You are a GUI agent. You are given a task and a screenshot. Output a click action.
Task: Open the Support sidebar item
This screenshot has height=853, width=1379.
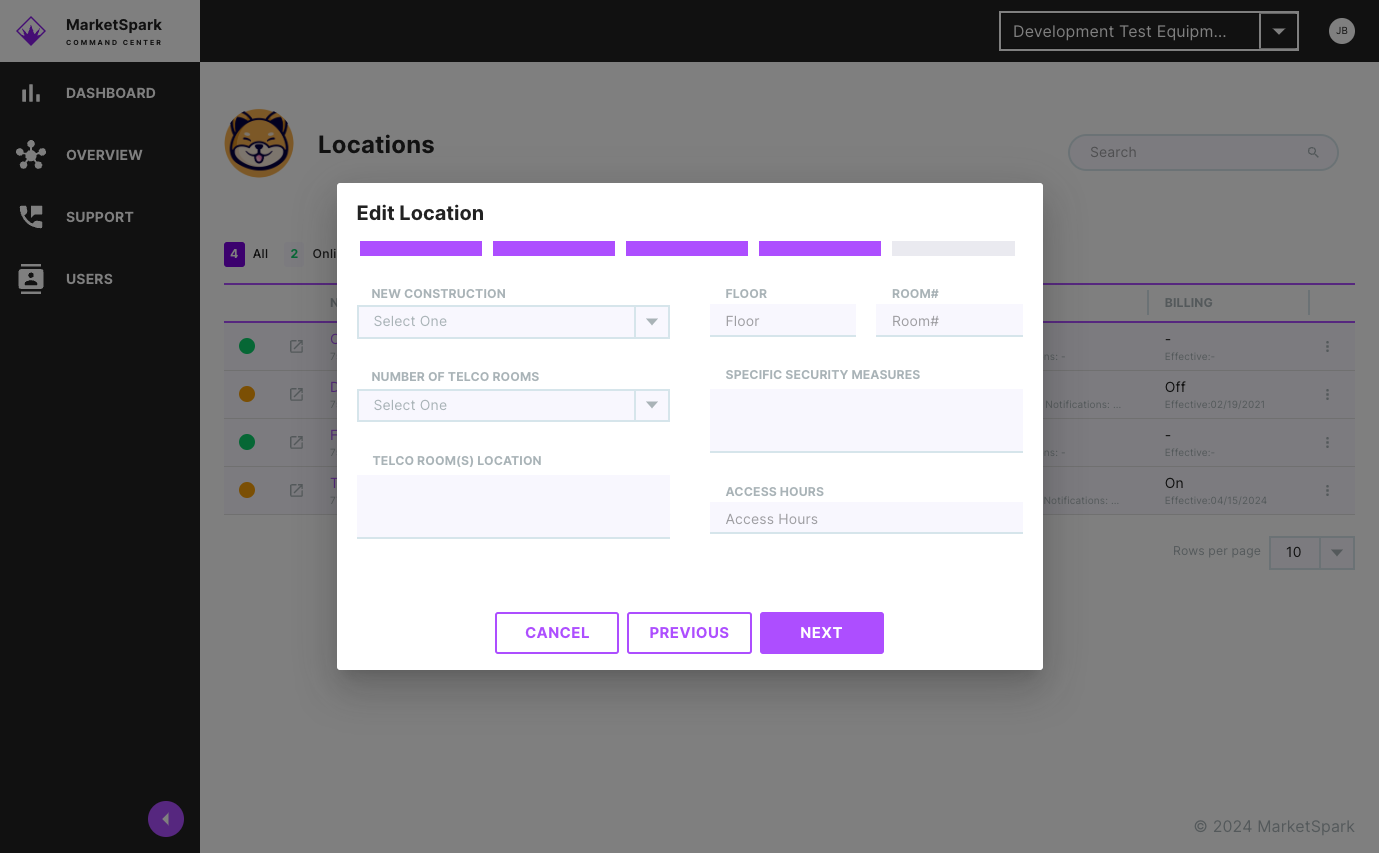click(100, 217)
